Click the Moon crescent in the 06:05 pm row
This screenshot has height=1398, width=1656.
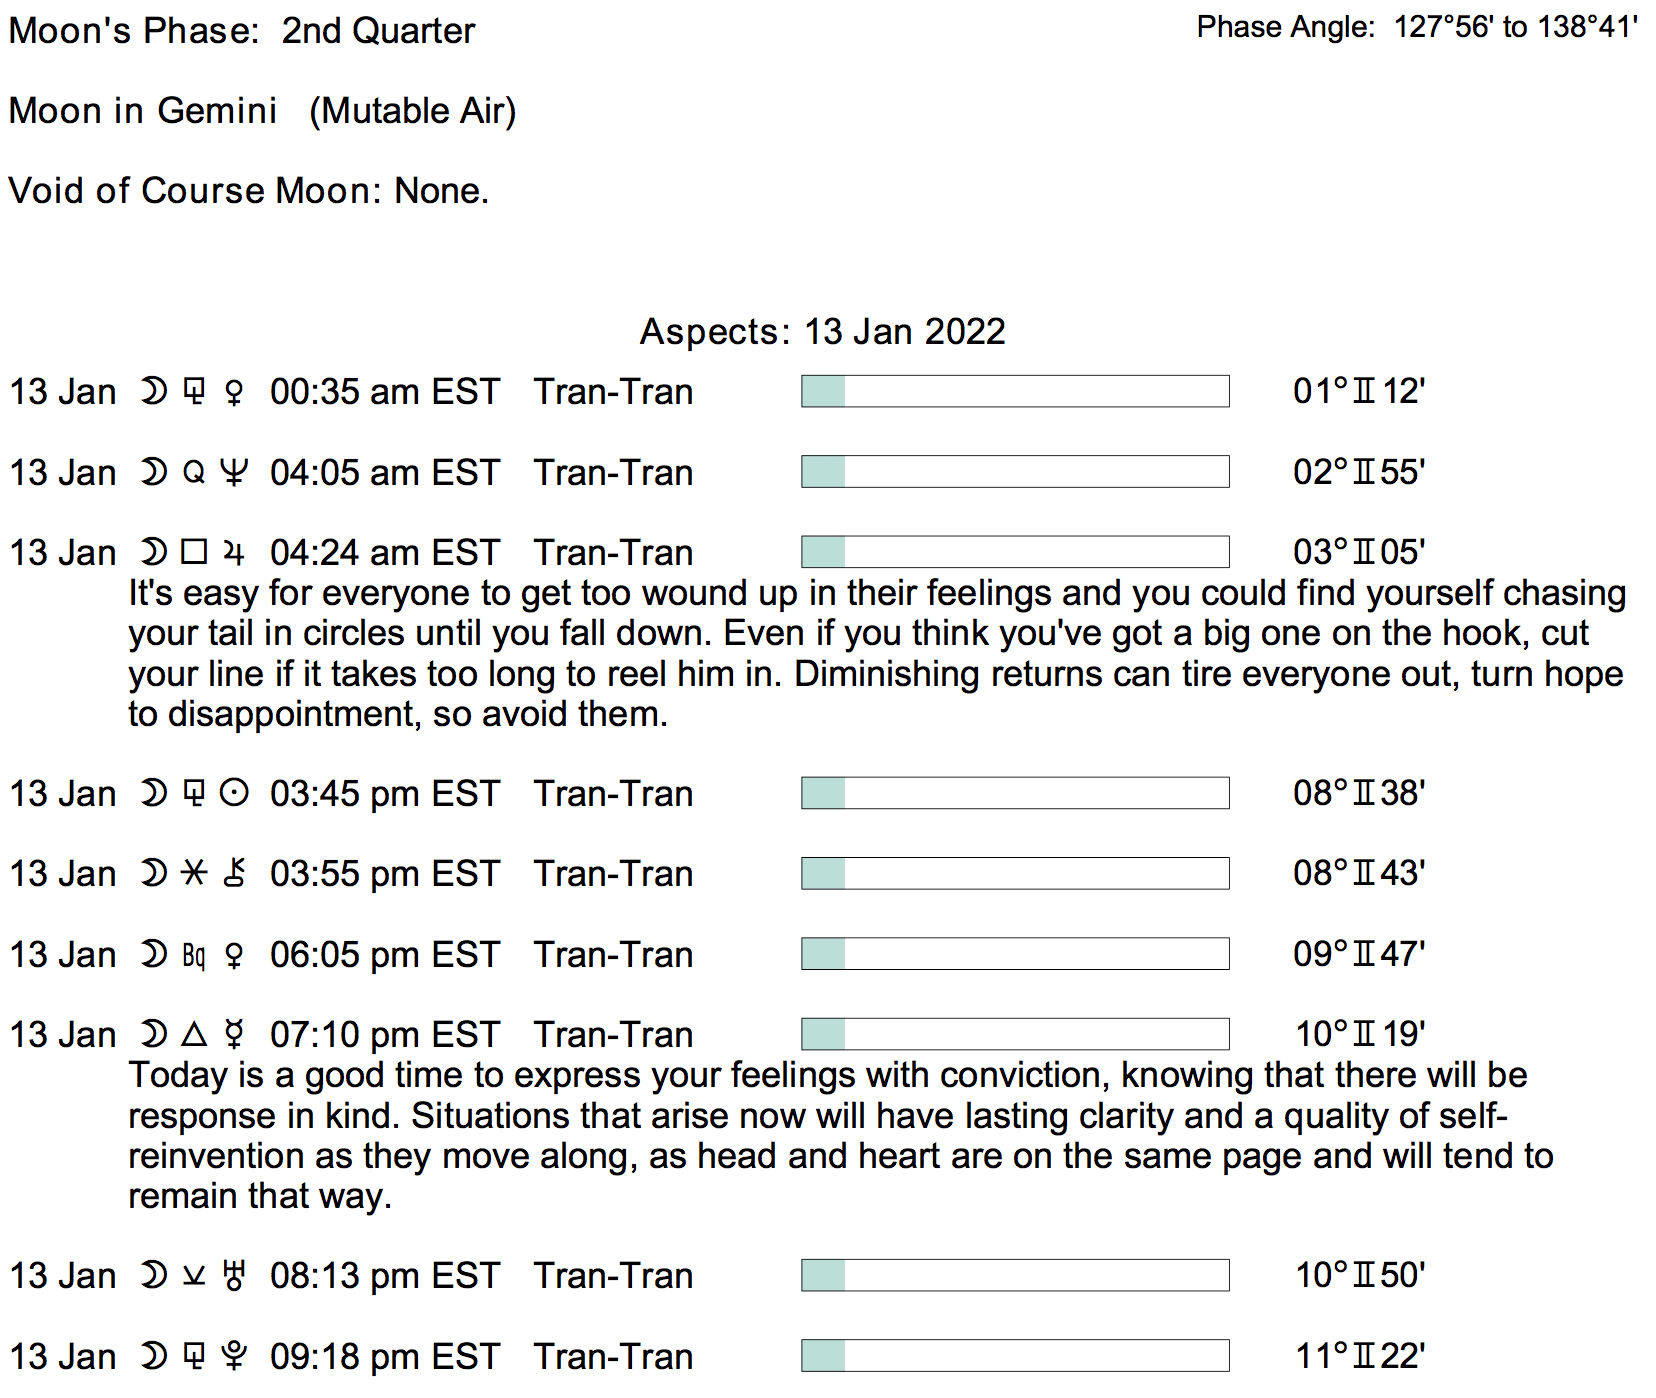(x=153, y=955)
